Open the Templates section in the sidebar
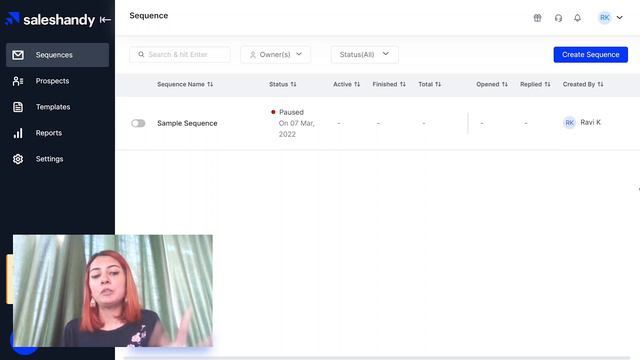 (x=53, y=107)
